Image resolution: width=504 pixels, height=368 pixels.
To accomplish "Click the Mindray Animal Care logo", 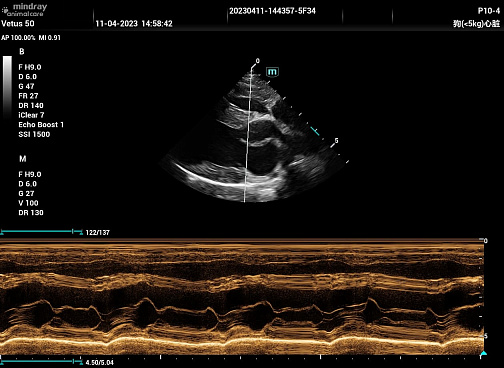I will 25,10.
